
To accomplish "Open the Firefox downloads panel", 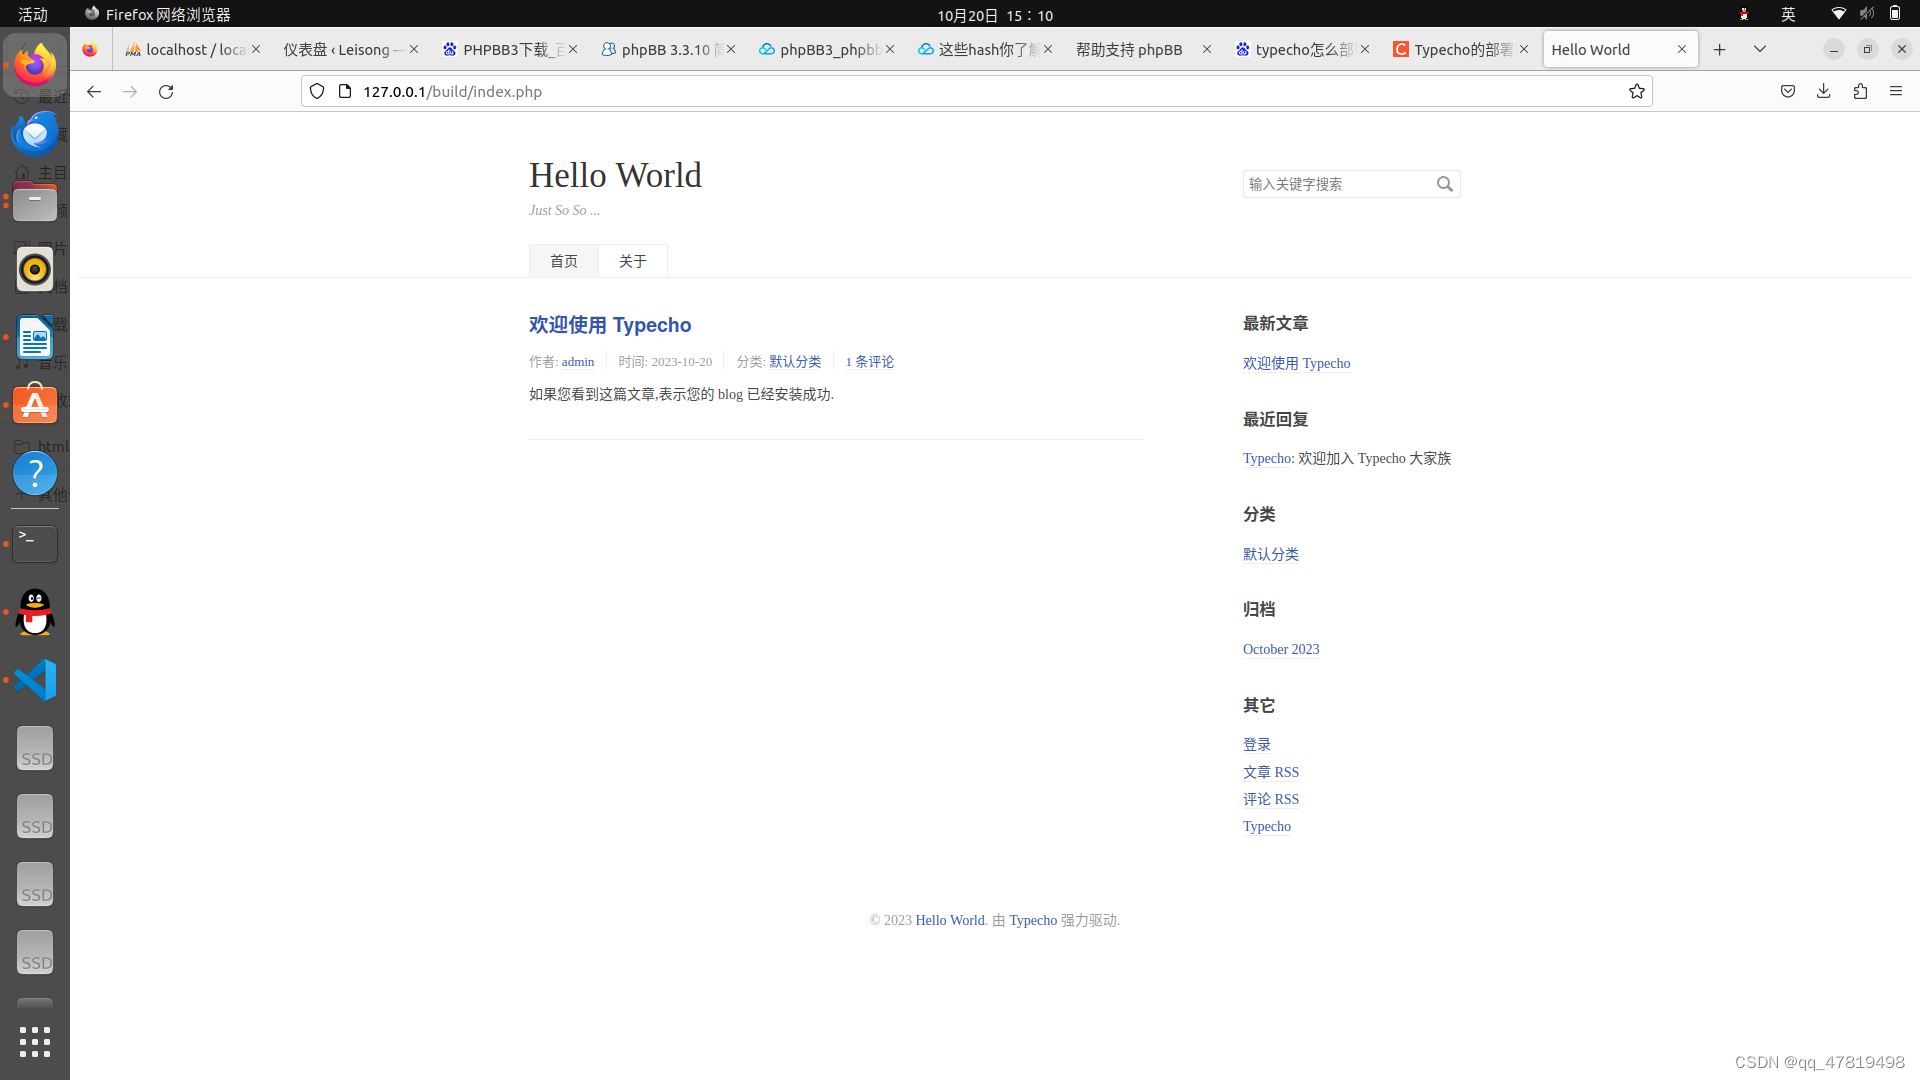I will click(1823, 91).
